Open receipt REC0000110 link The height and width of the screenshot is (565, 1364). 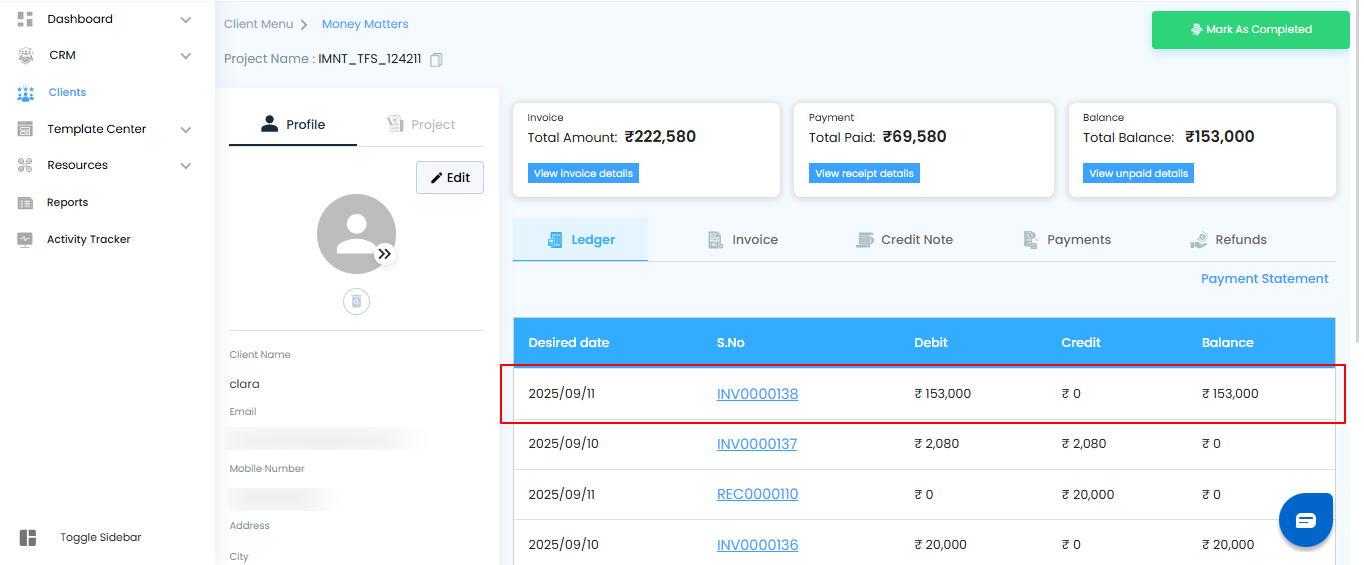758,494
